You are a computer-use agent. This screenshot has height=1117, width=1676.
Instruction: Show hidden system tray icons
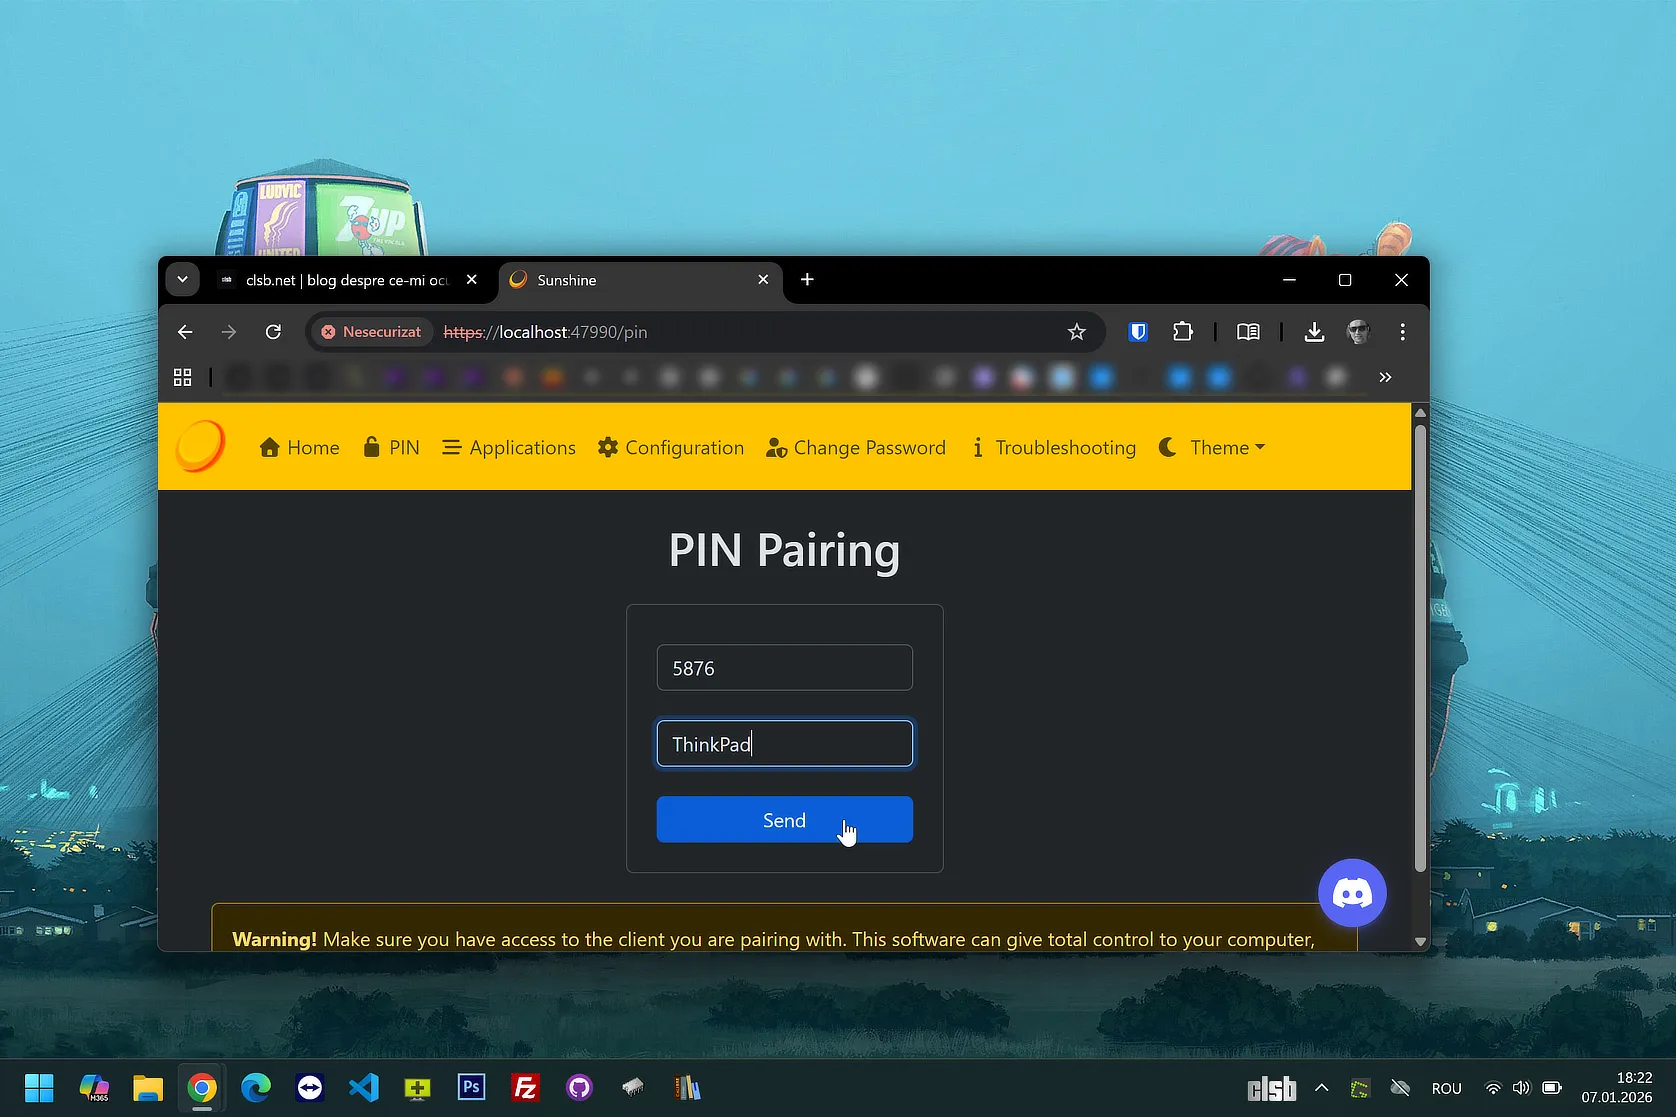tap(1321, 1088)
